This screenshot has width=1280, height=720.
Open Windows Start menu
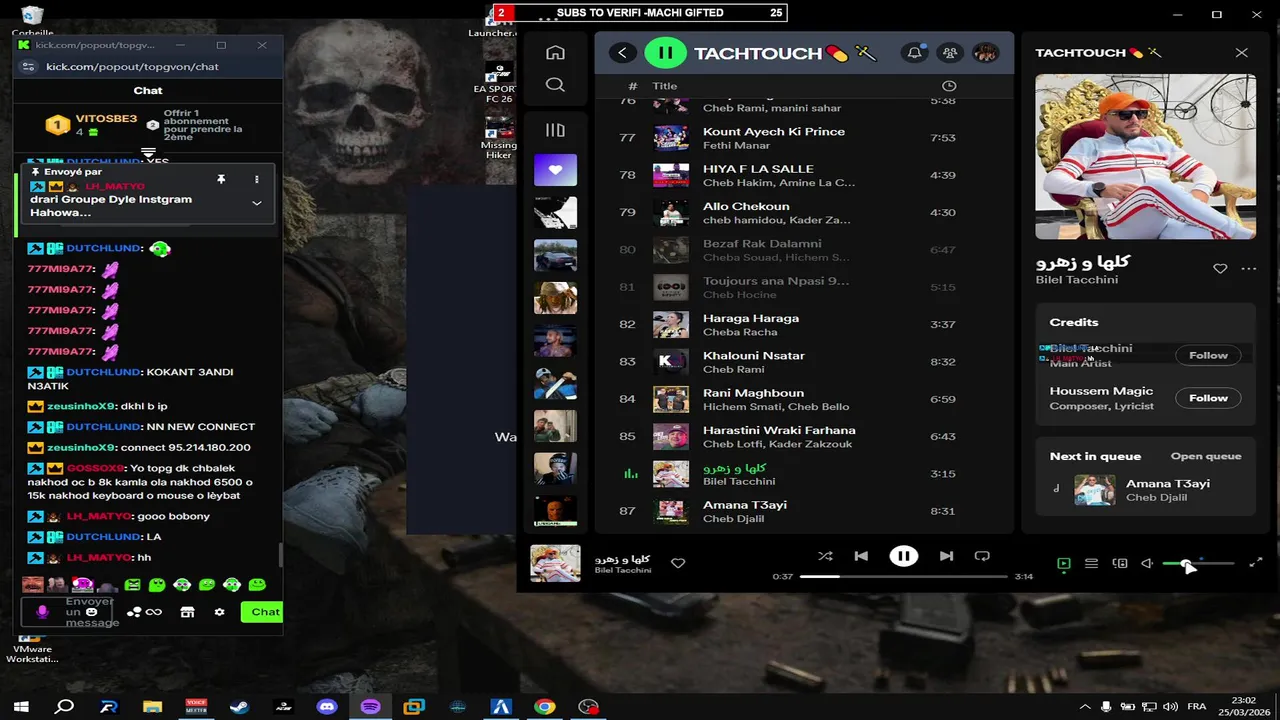tap(20, 707)
